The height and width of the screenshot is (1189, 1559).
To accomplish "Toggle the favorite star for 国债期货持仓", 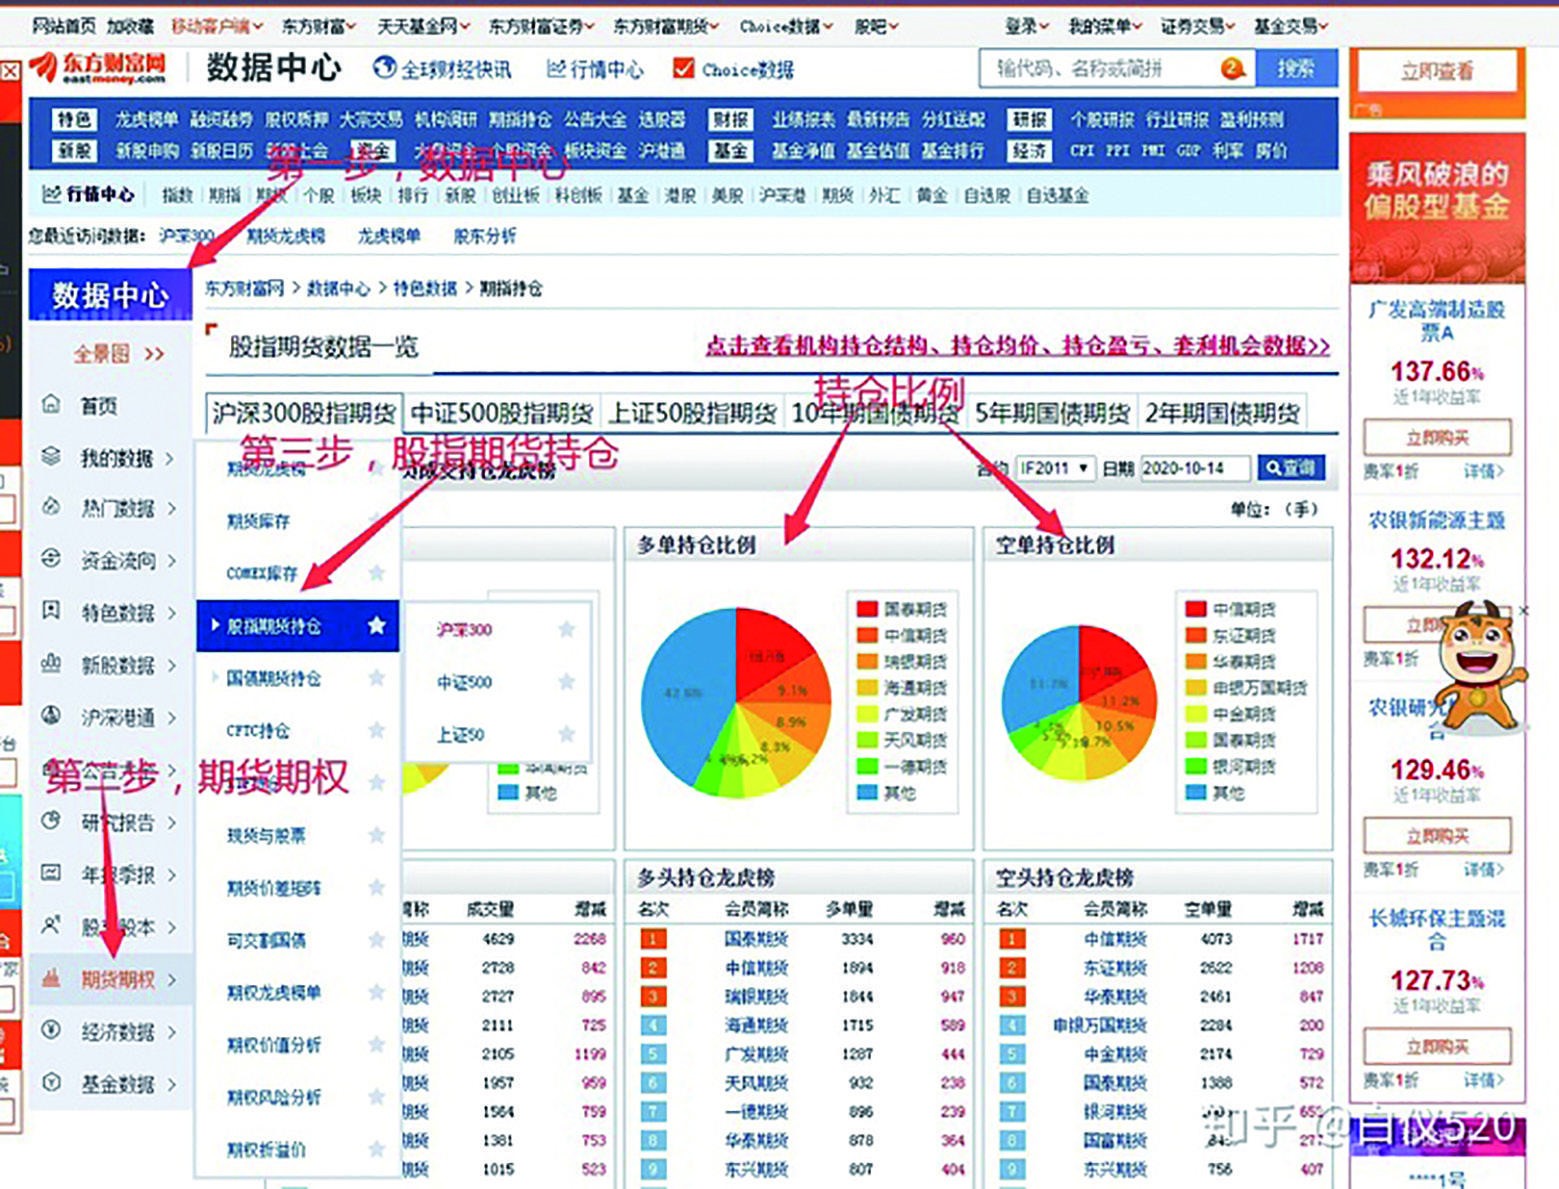I will [x=377, y=678].
